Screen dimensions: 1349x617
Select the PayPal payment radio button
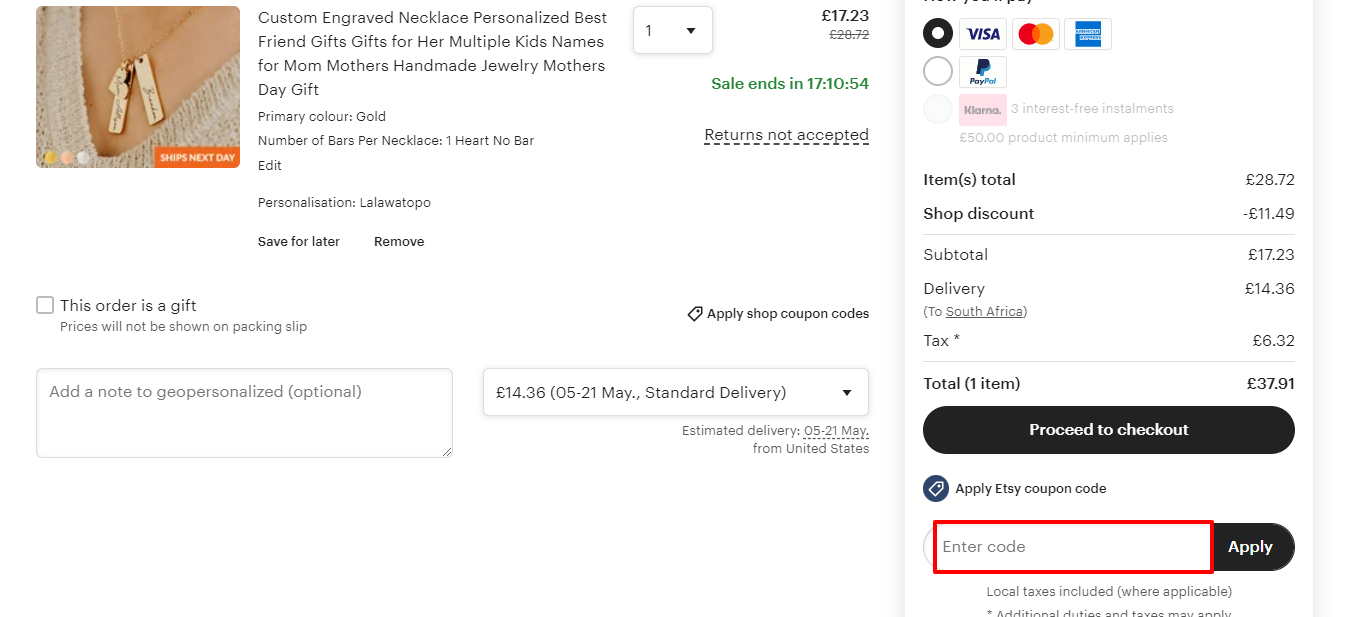938,72
